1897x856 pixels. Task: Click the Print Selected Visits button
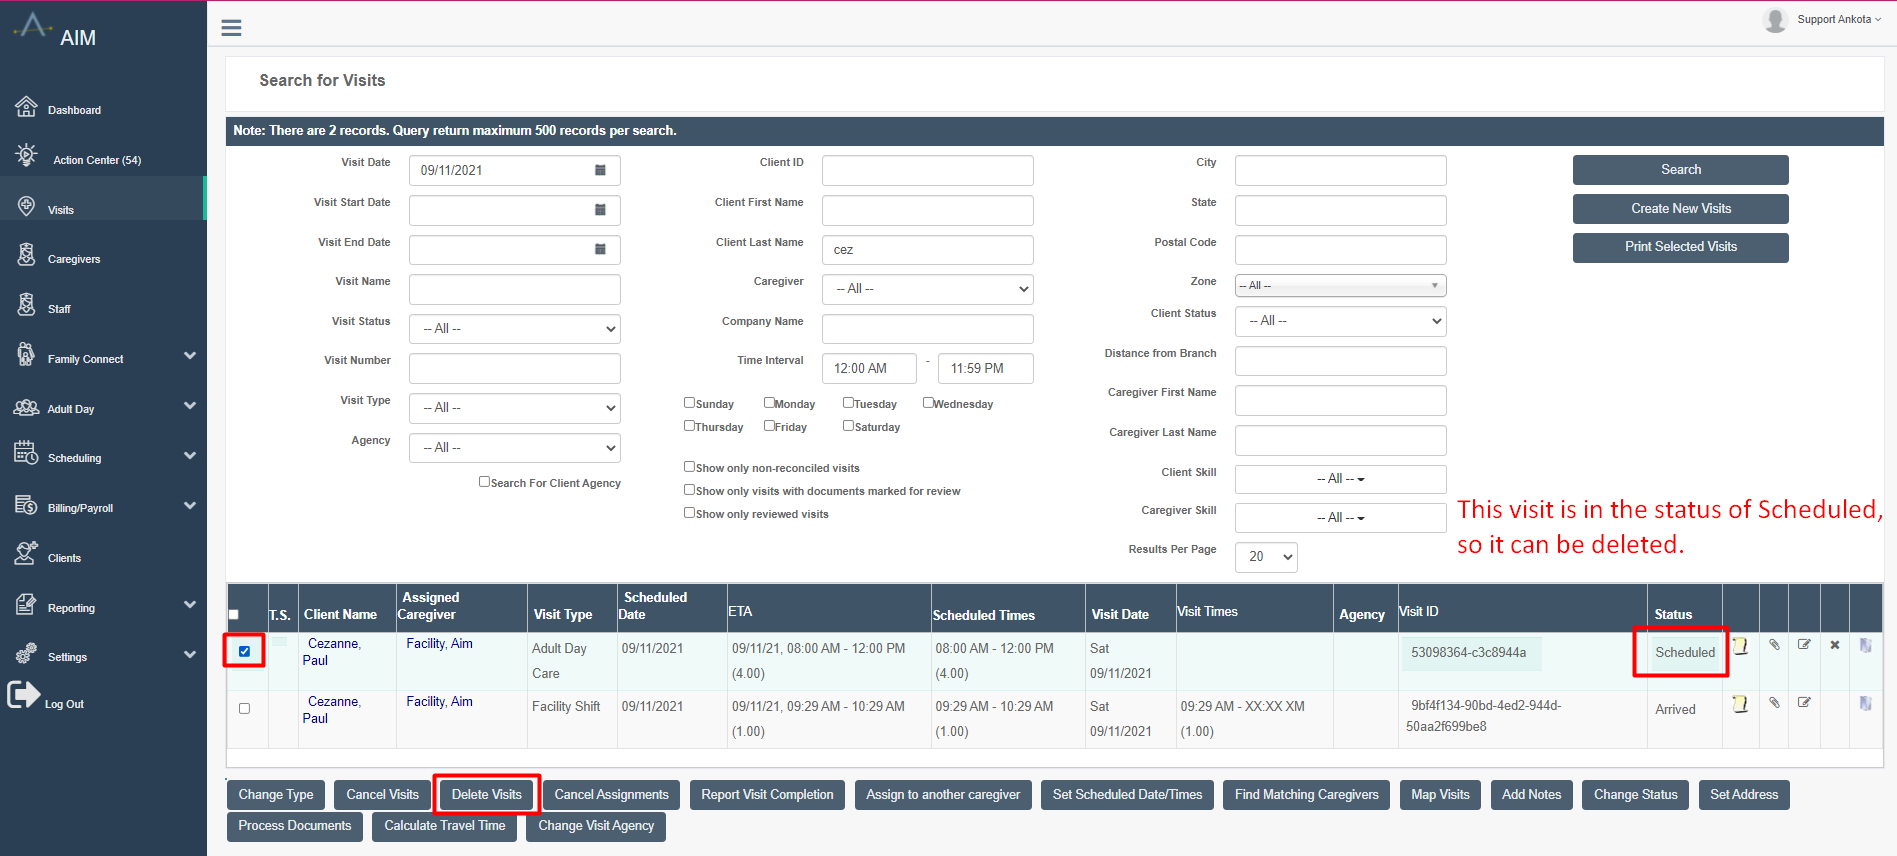point(1680,247)
